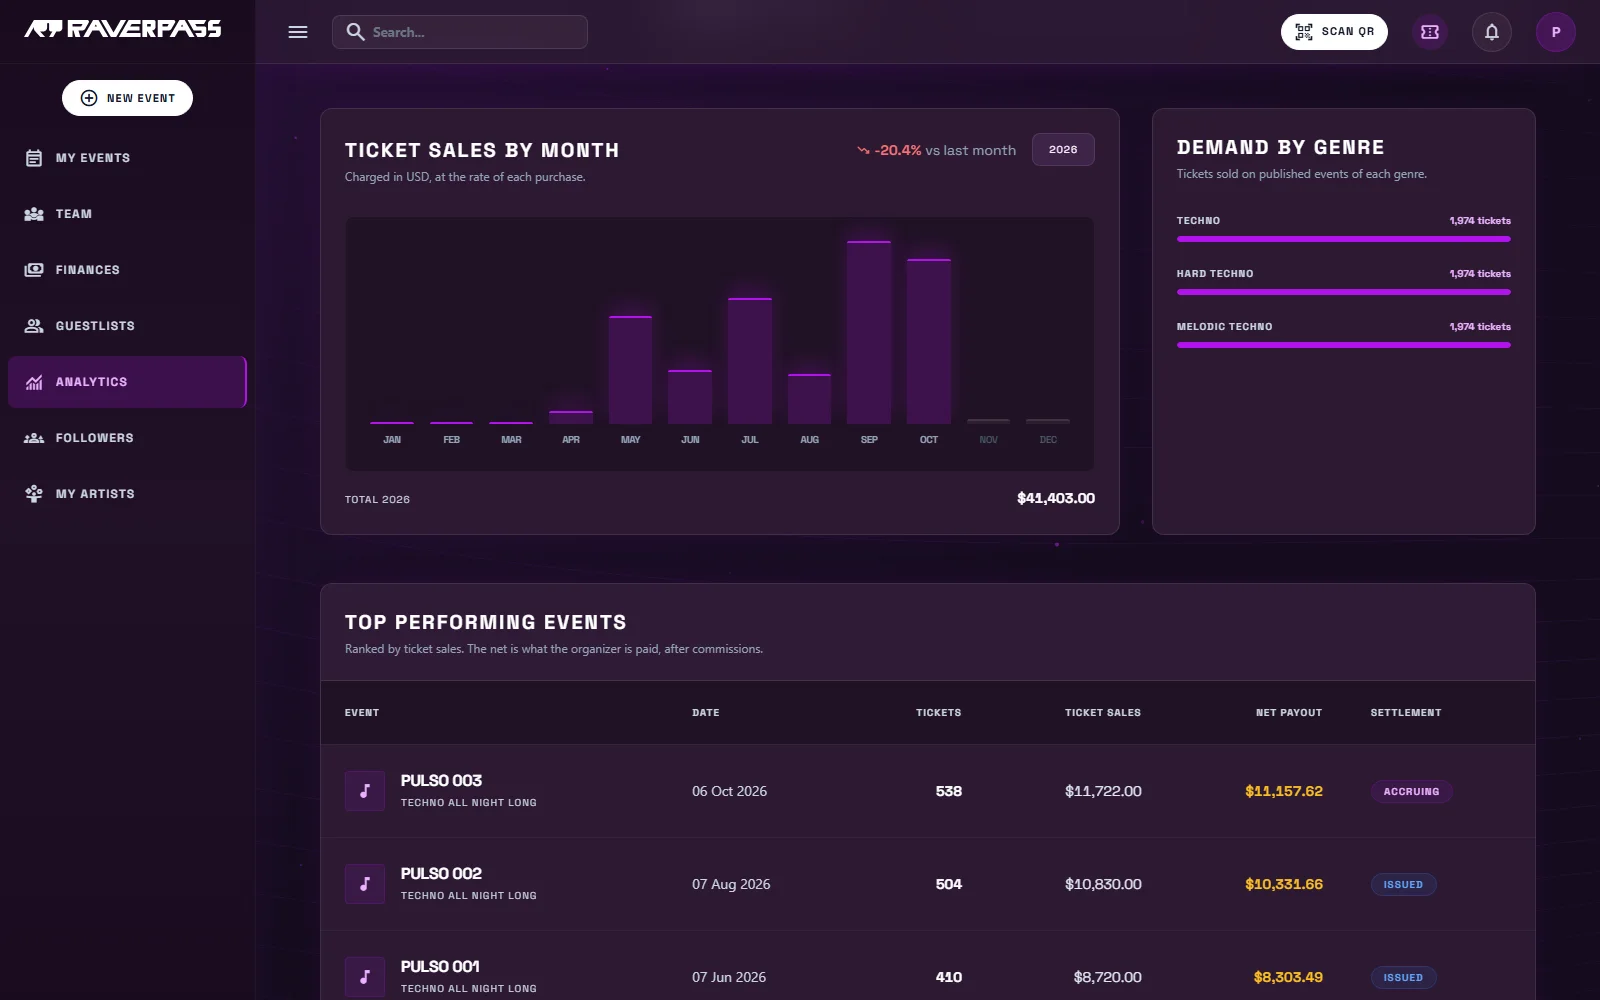Click the OCT bar in sales chart
1600x1000 pixels.
point(929,341)
